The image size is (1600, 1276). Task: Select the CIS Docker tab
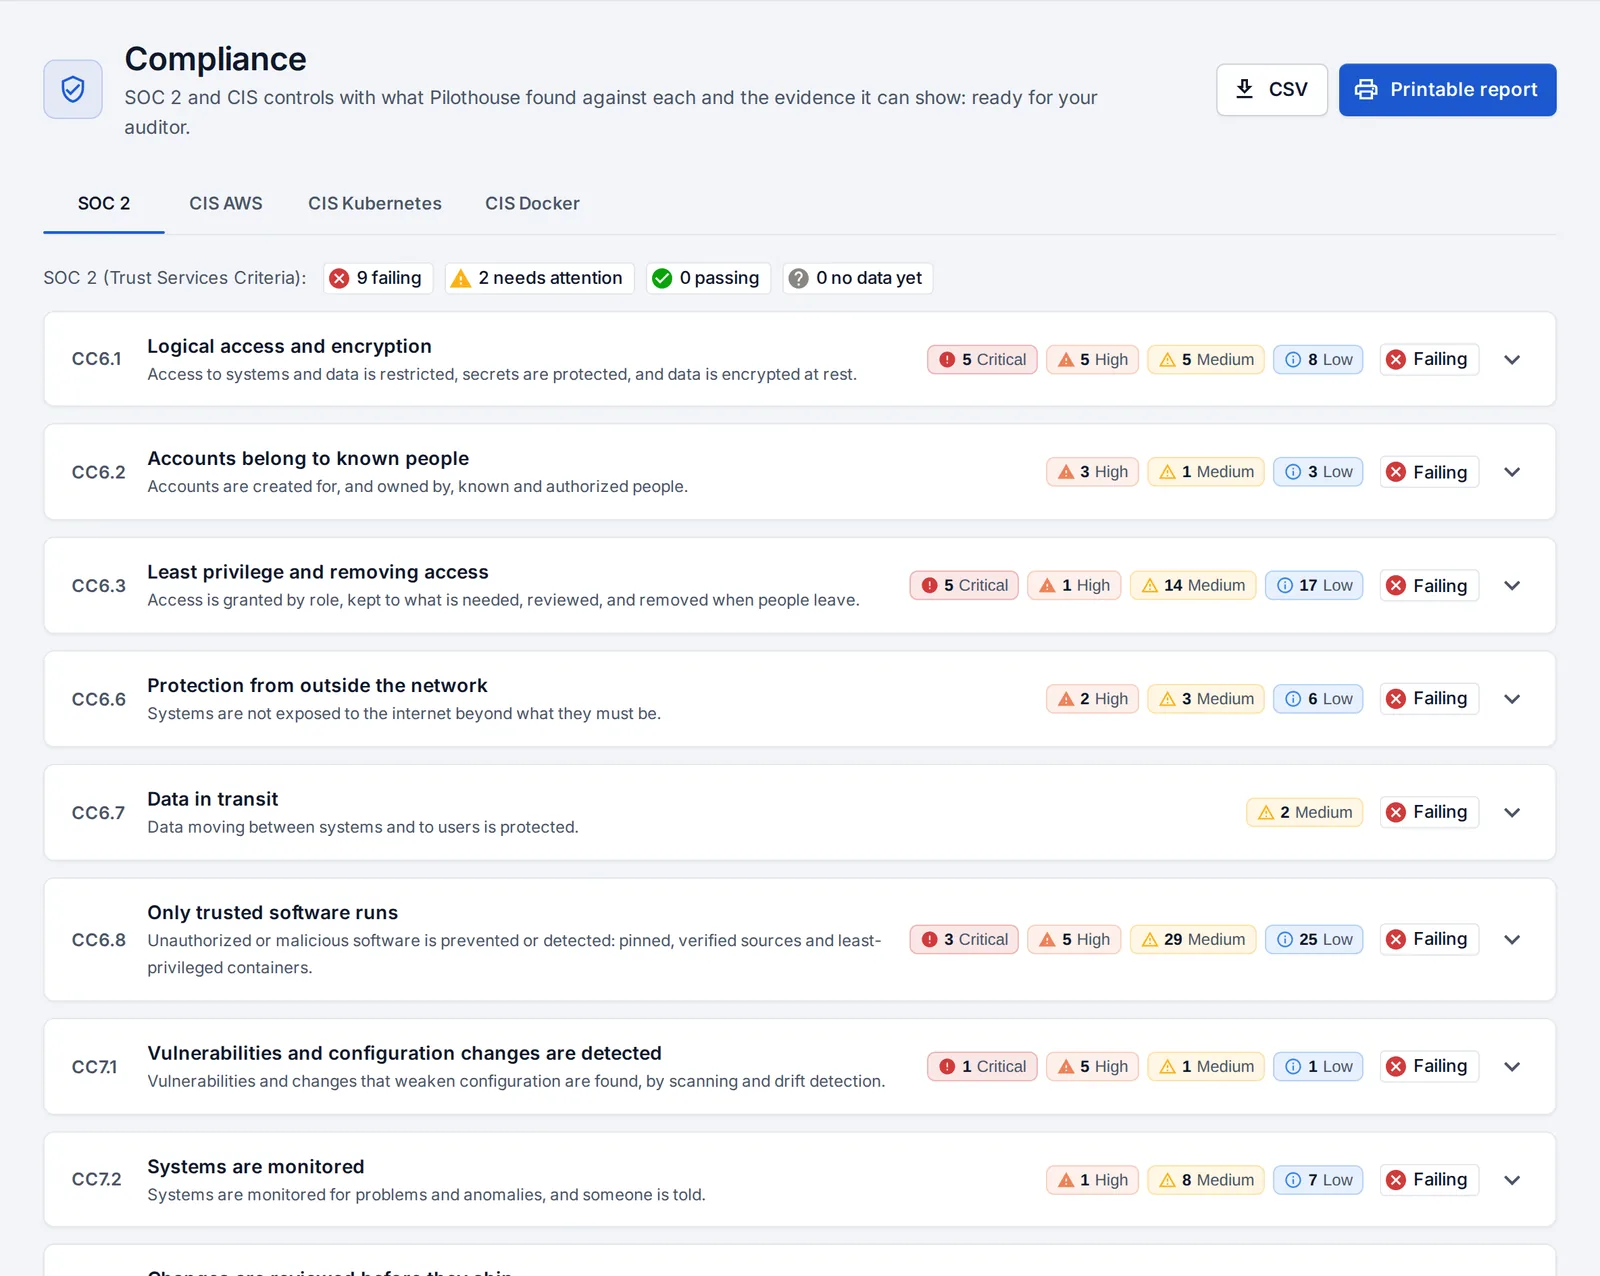(532, 203)
